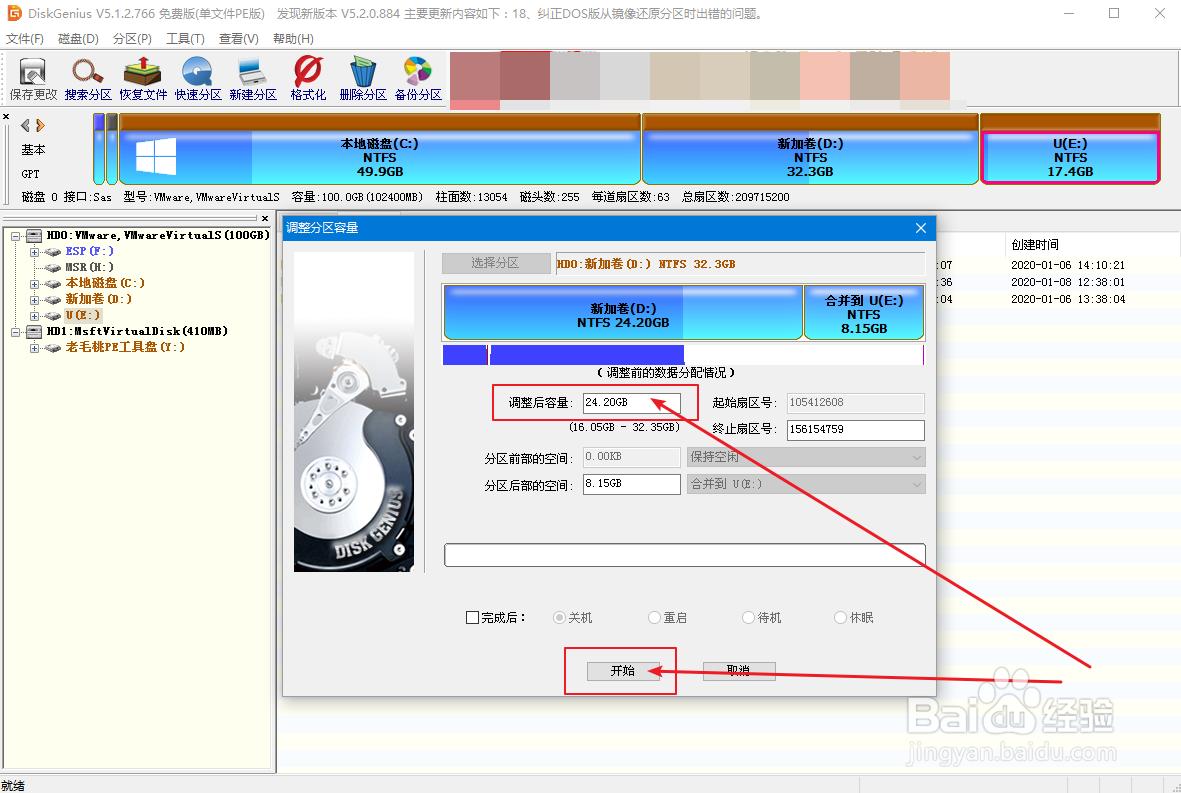Image resolution: width=1181 pixels, height=793 pixels.
Task: Click the 取消 button
Action: pyautogui.click(x=739, y=671)
